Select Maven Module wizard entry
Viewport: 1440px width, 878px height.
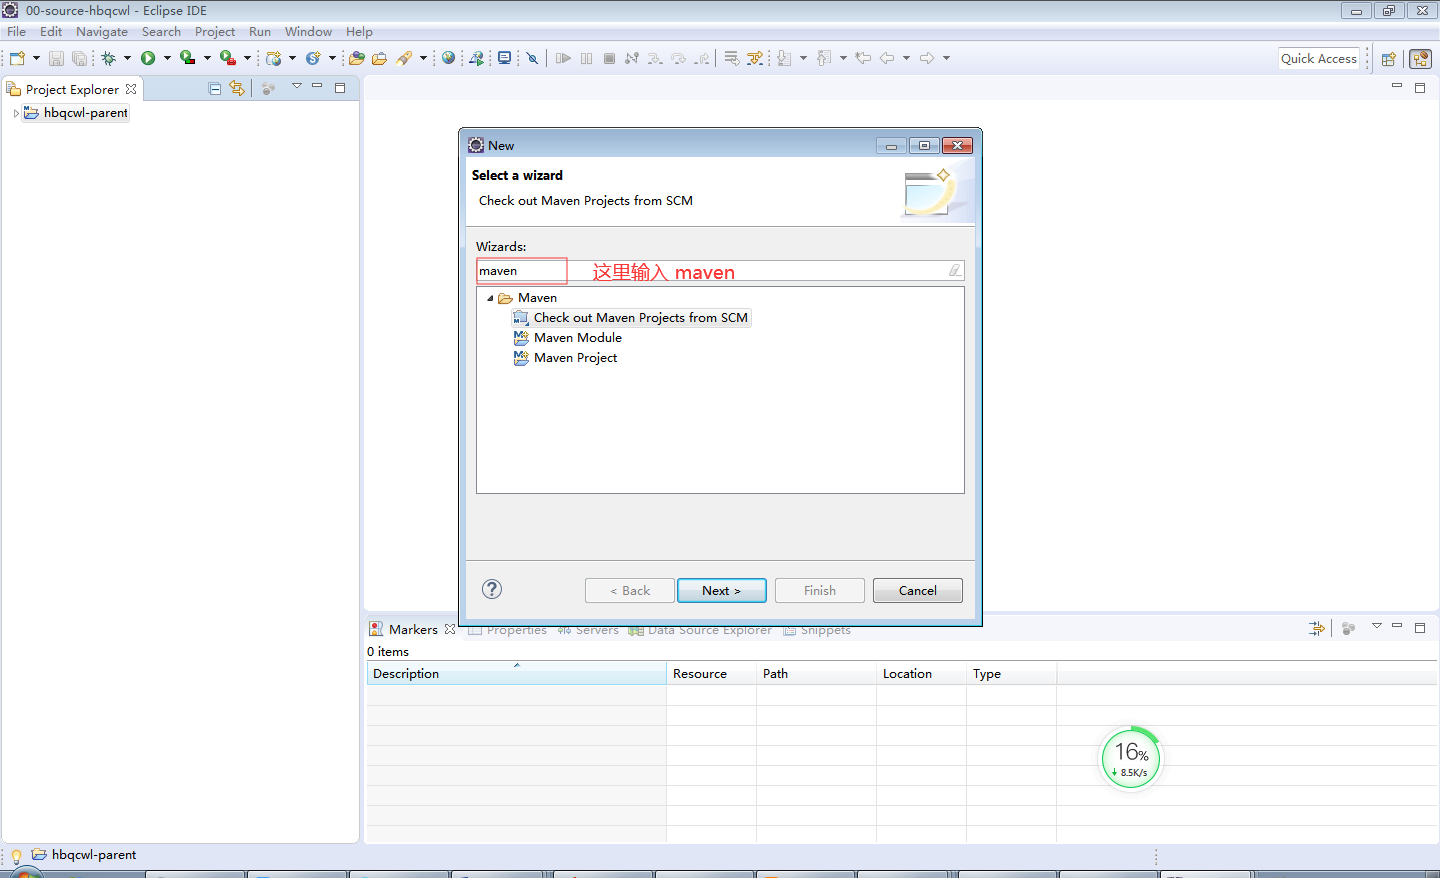tap(567, 338)
